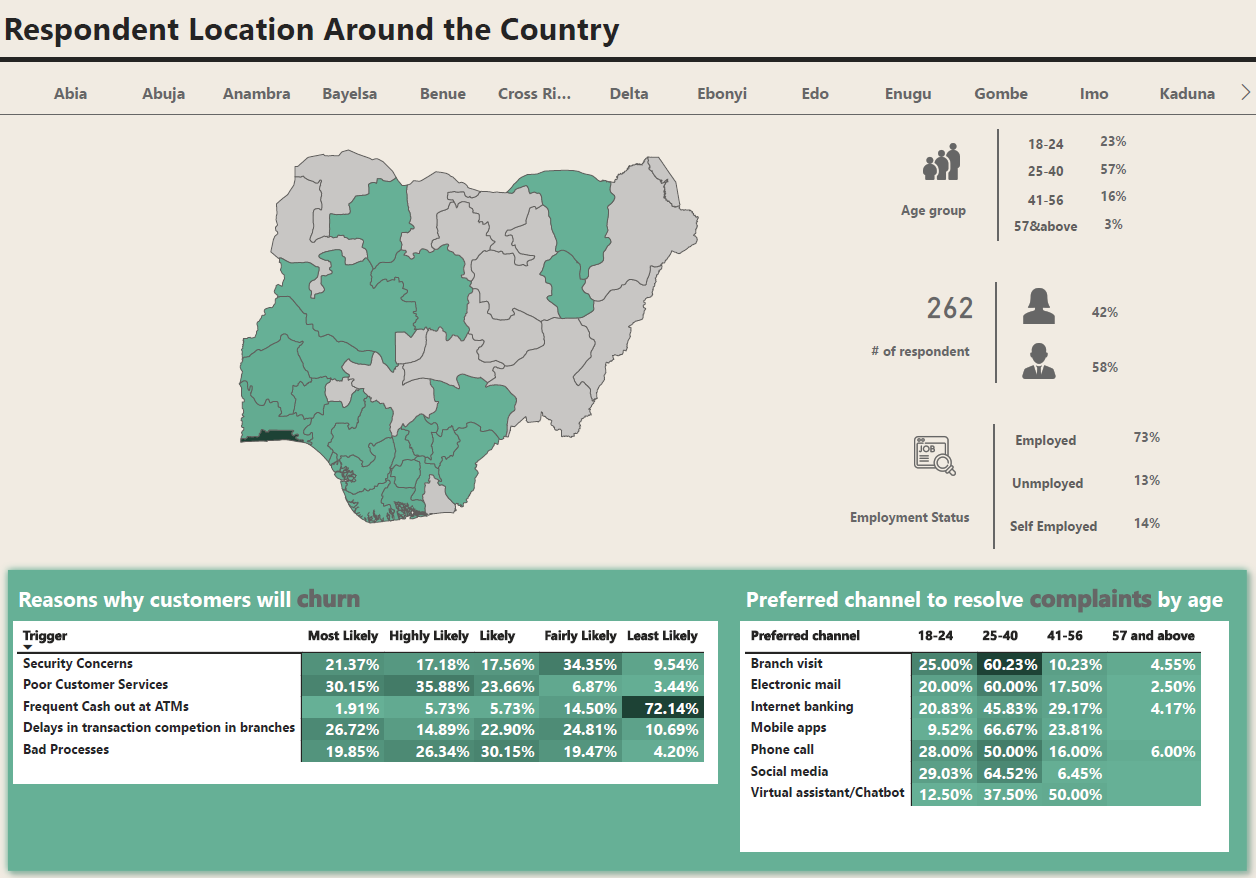Select Enugu from the state list
The width and height of the screenshot is (1257, 878).
[x=907, y=93]
